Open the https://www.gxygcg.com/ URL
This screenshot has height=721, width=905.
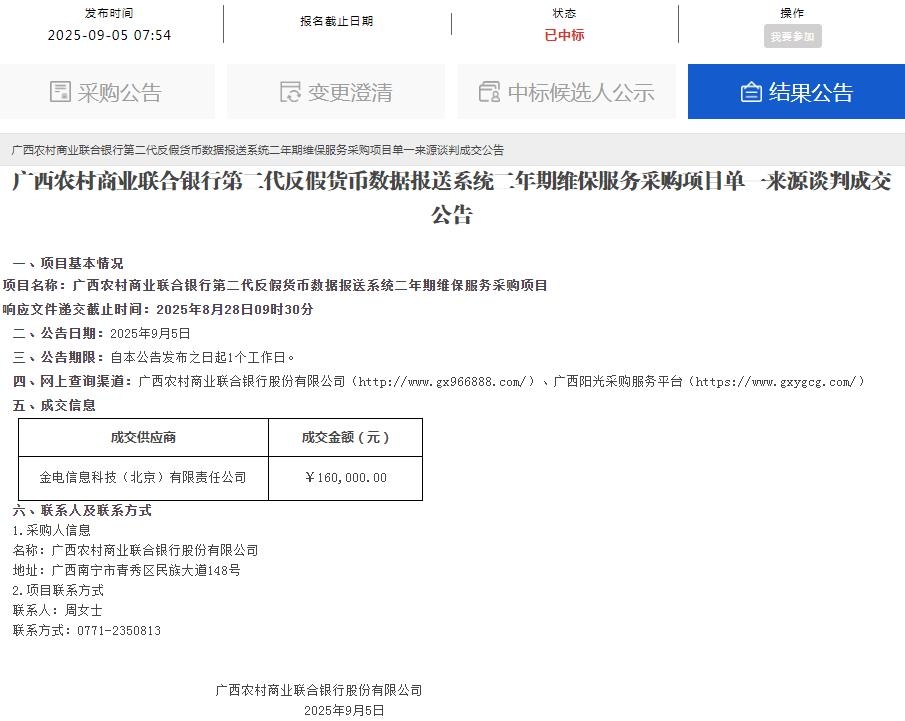775,382
